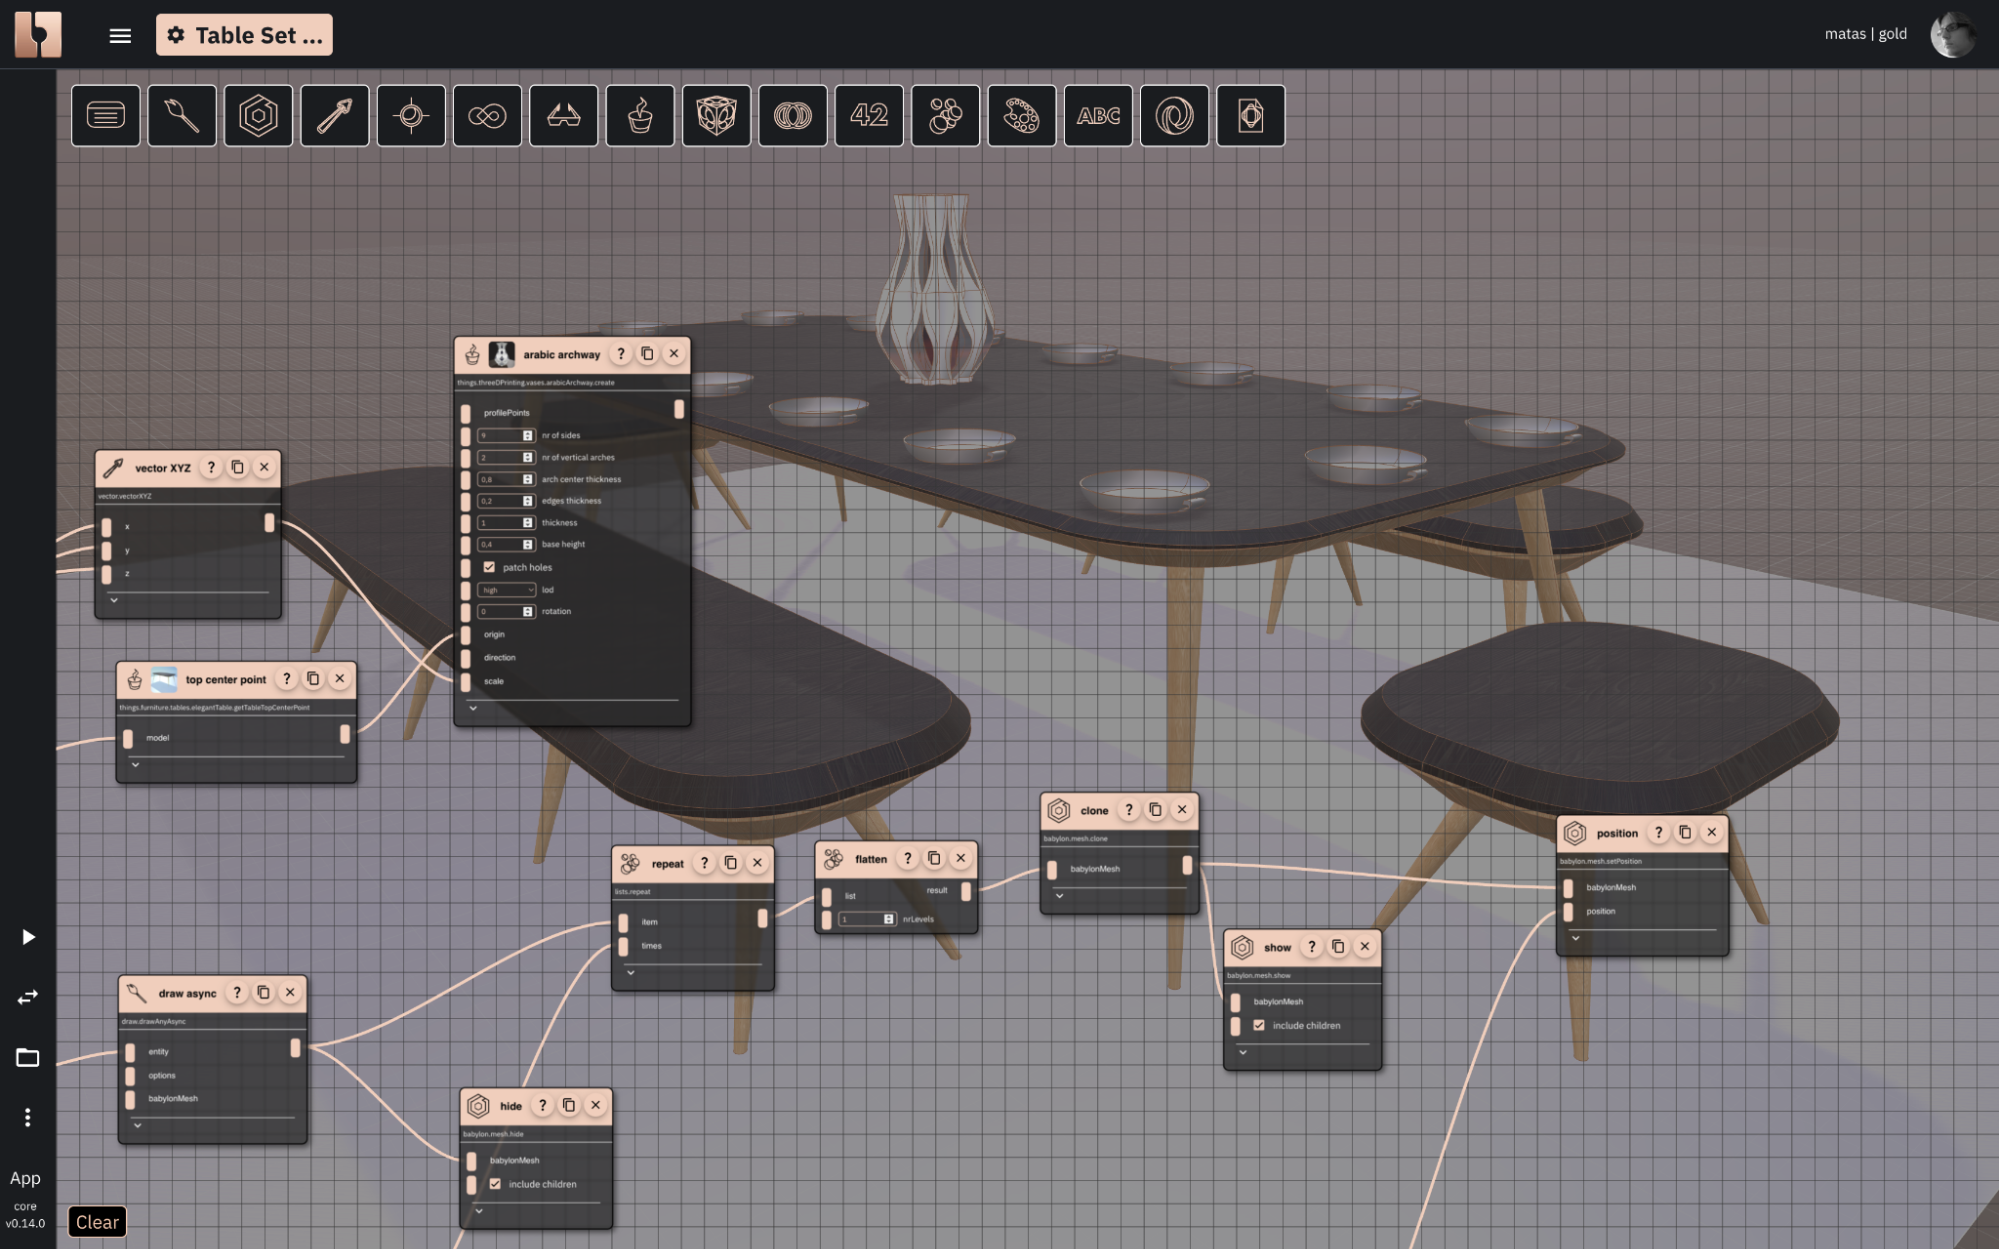
Task: Click nr of sides number input field
Action: tap(500, 436)
